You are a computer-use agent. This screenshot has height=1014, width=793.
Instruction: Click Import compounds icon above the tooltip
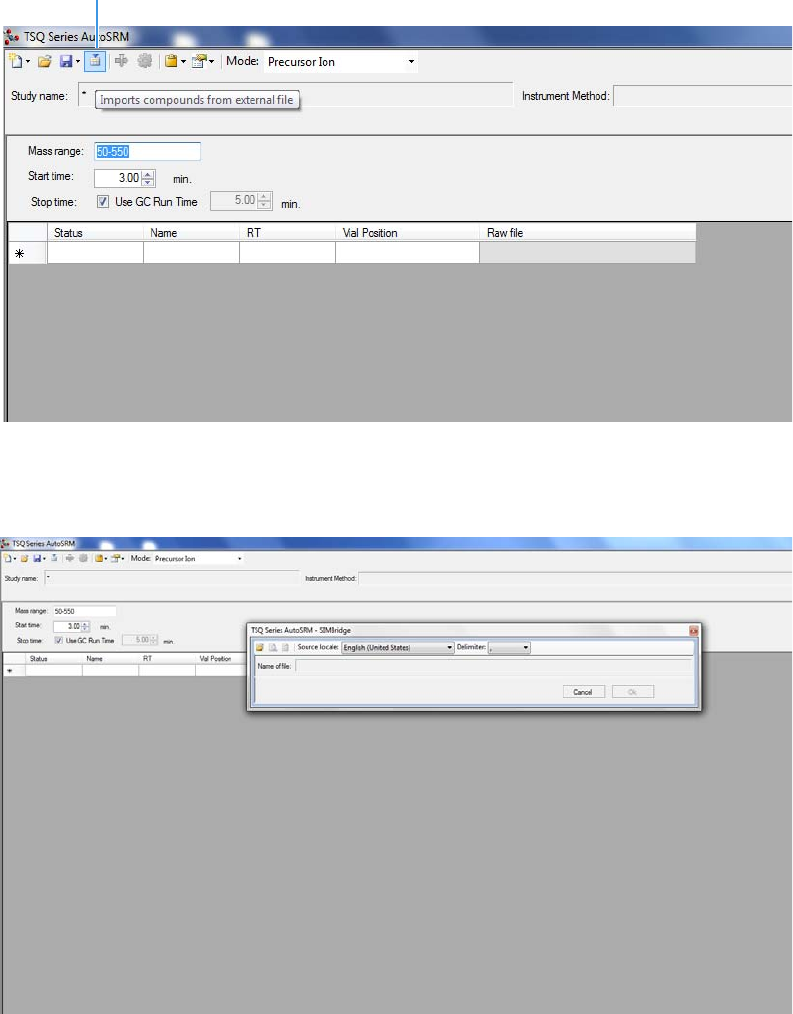94,61
